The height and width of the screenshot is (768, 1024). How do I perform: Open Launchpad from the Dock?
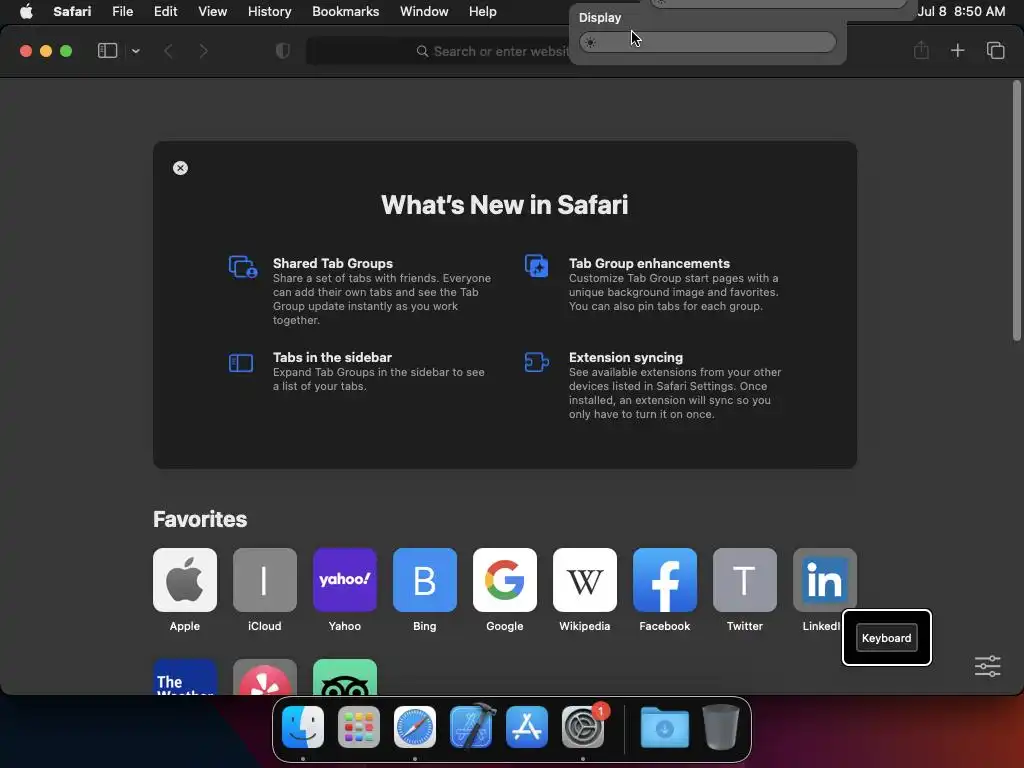359,727
